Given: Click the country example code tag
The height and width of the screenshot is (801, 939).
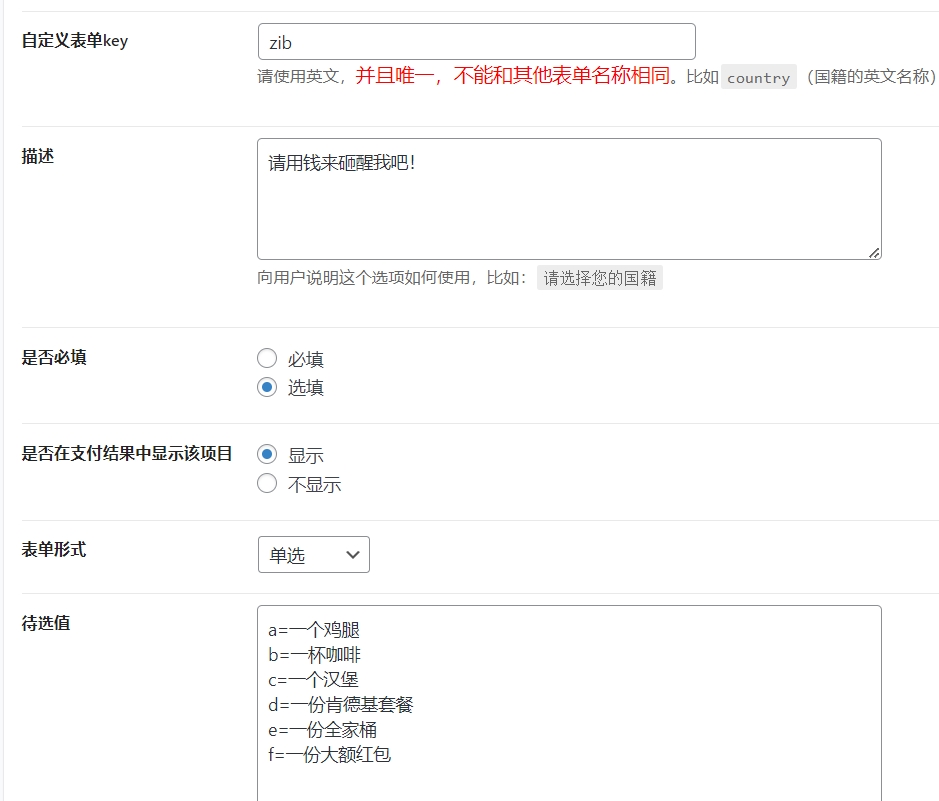Looking at the screenshot, I should (x=759, y=77).
